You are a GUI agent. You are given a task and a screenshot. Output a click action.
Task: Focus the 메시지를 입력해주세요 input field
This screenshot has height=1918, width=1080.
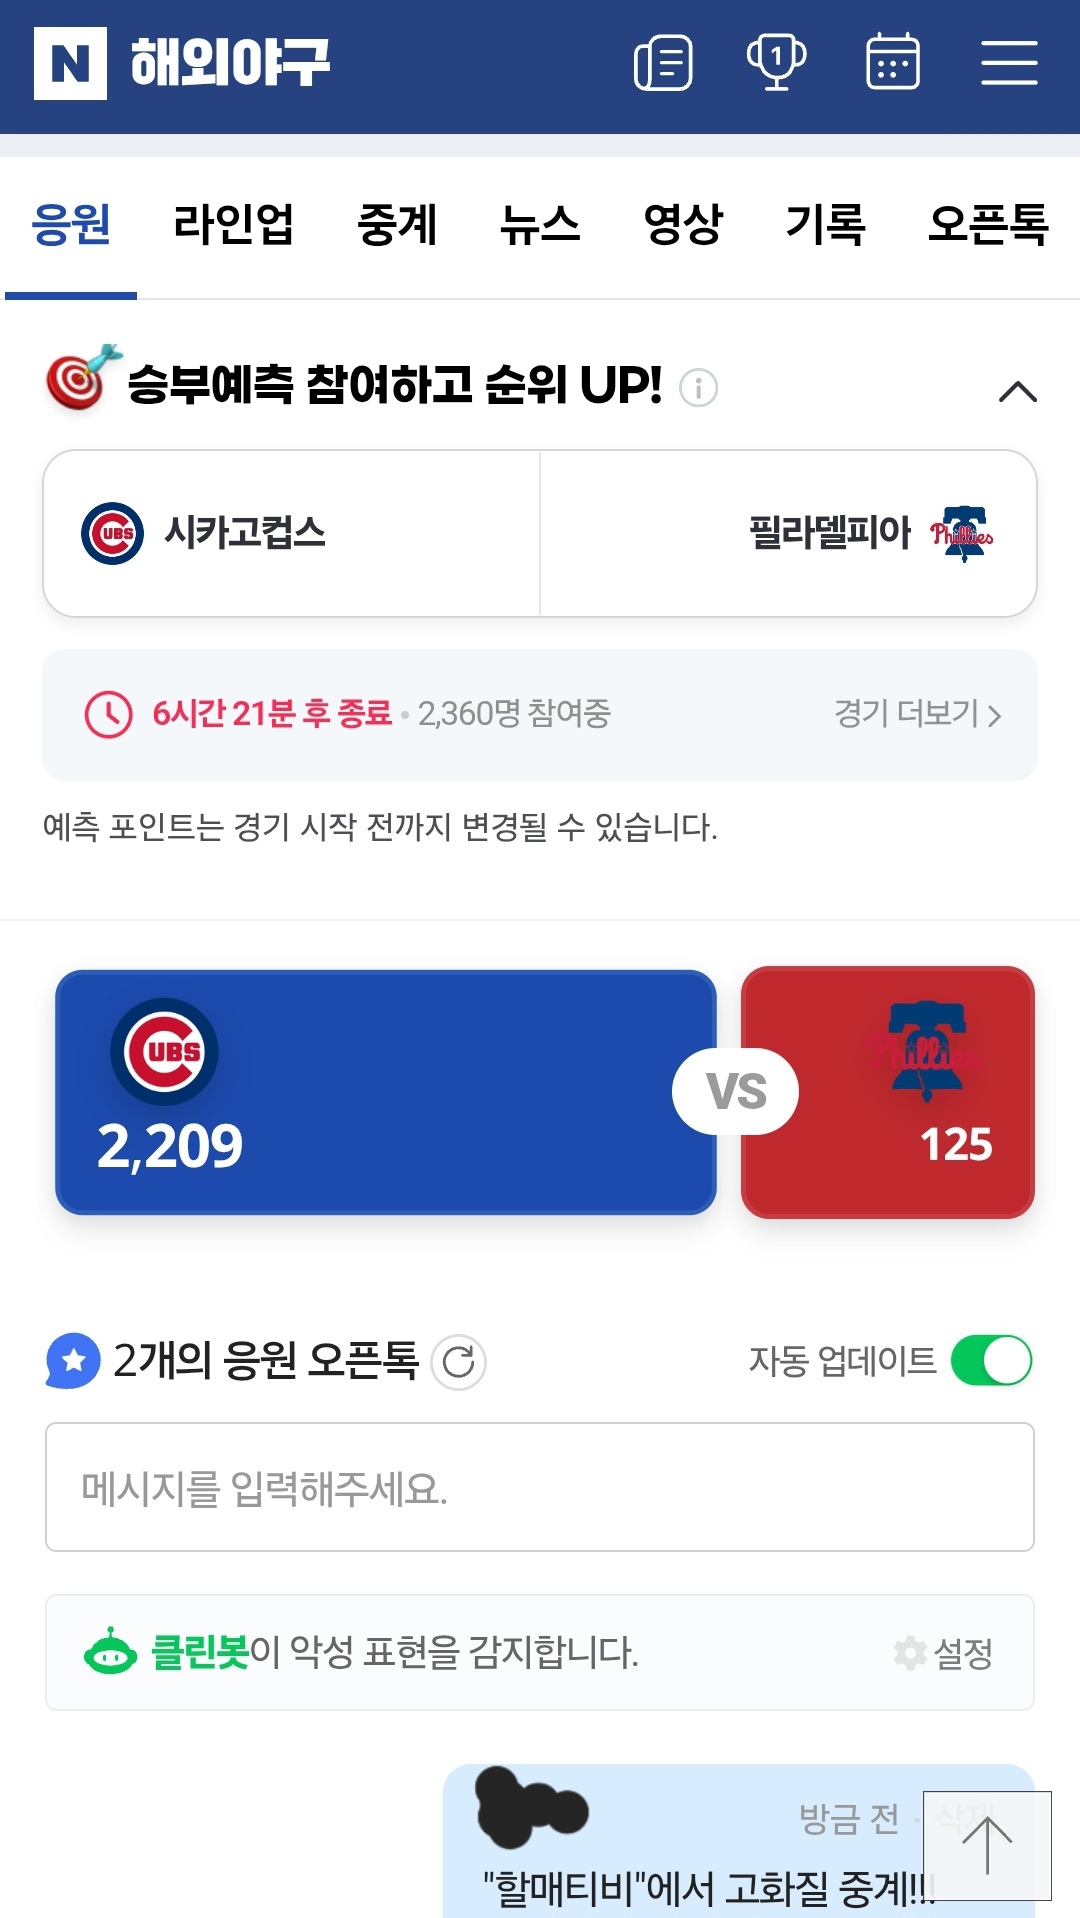tap(540, 1487)
